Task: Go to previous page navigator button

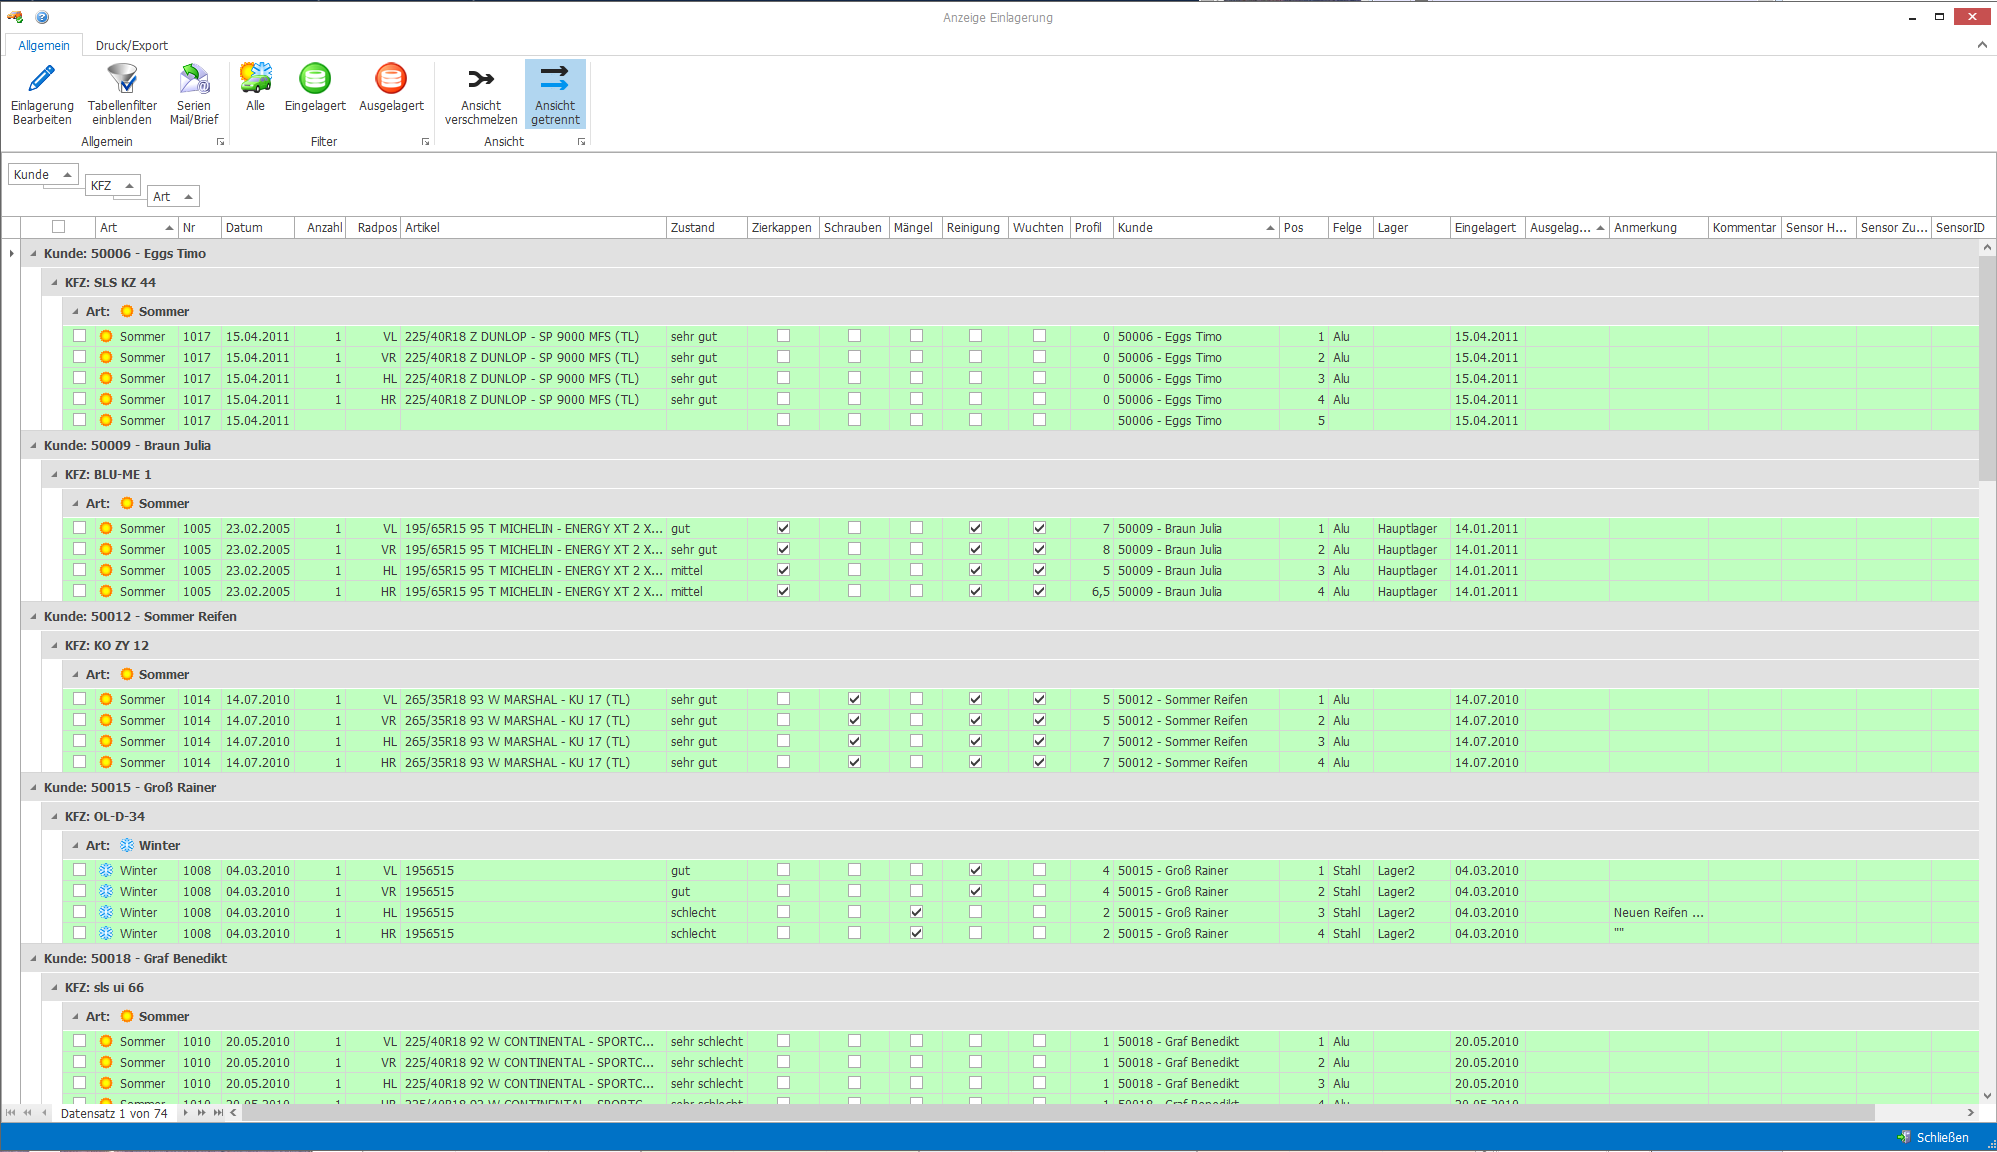Action: (x=28, y=1113)
